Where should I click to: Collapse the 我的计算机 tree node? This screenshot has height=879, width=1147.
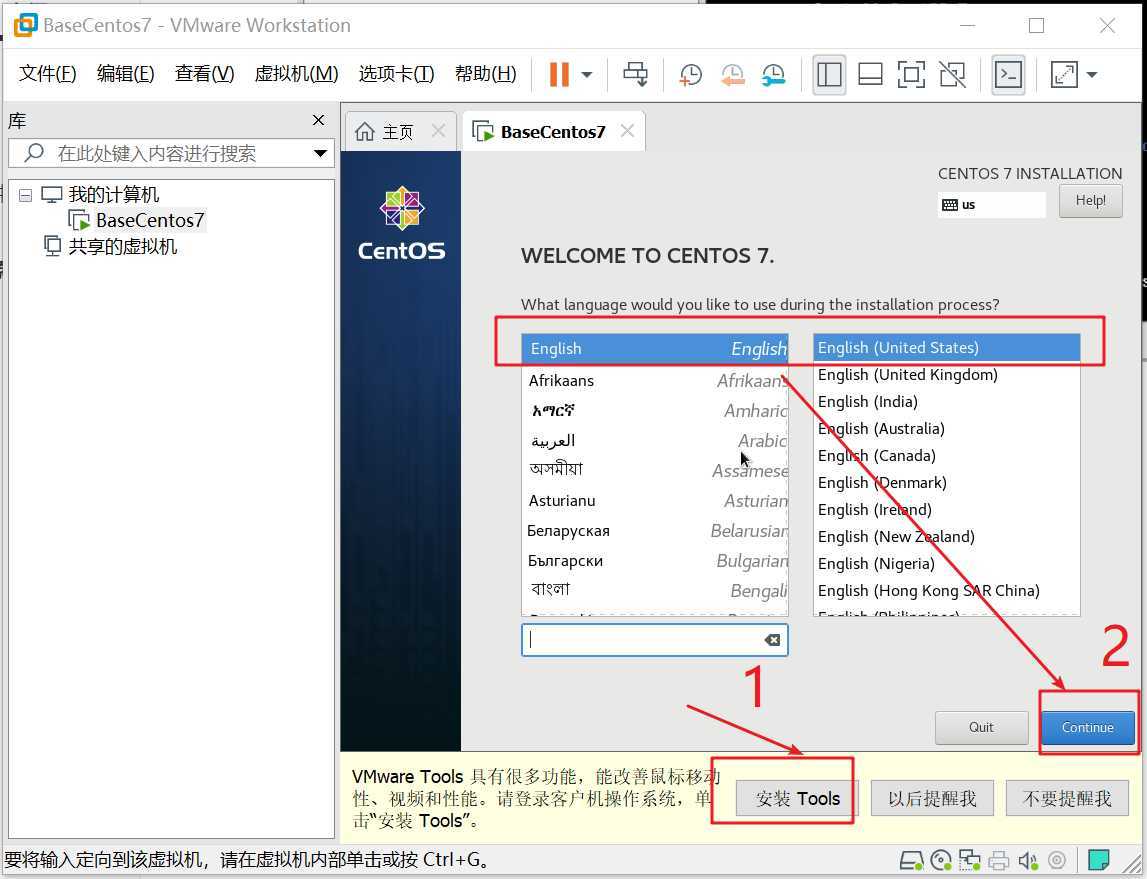(26, 195)
